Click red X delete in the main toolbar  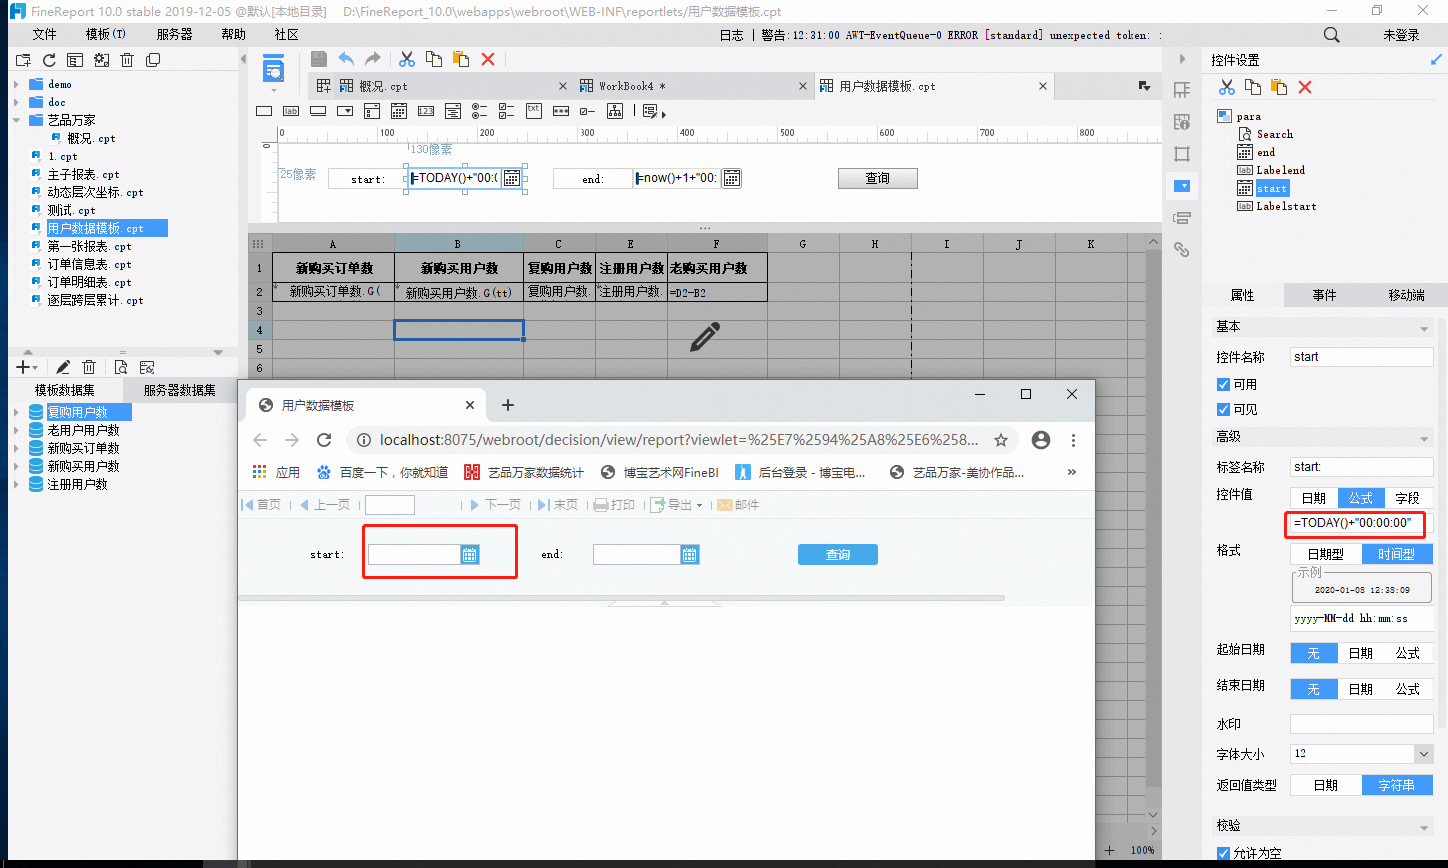488,59
